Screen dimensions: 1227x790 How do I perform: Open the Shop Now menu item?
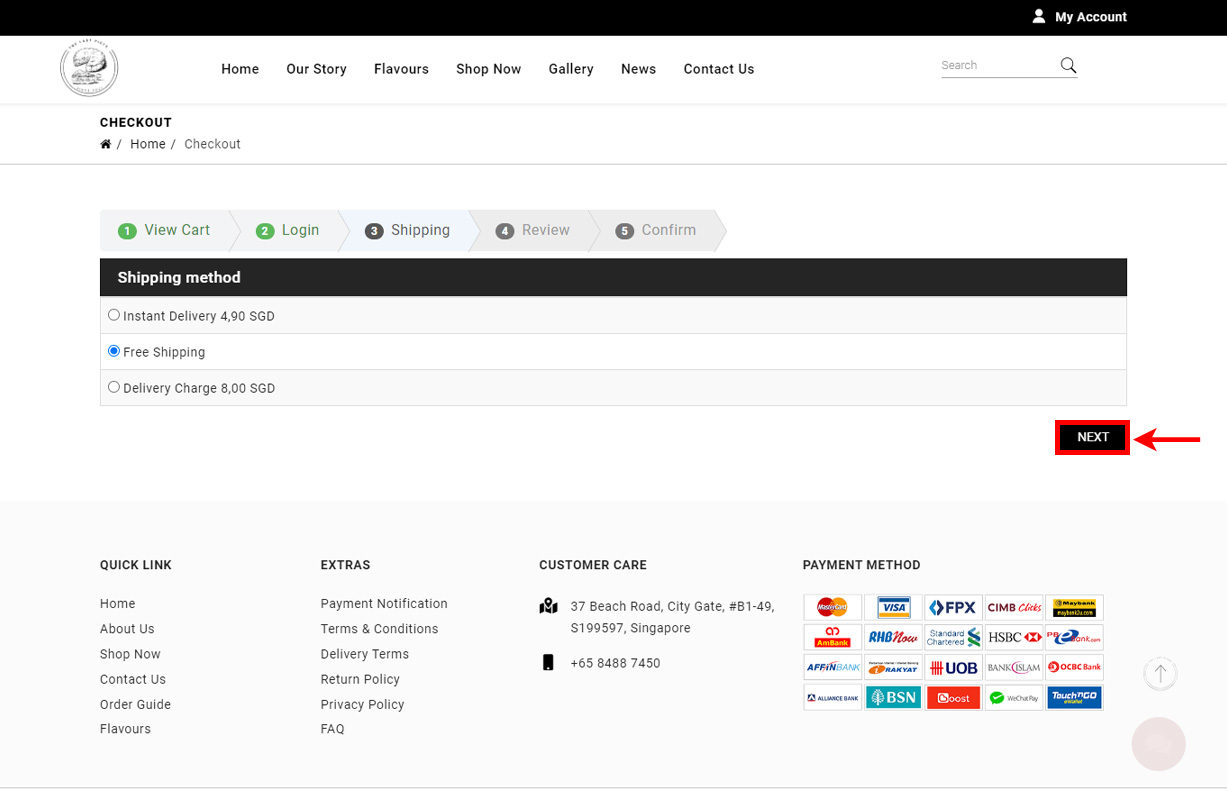(488, 69)
